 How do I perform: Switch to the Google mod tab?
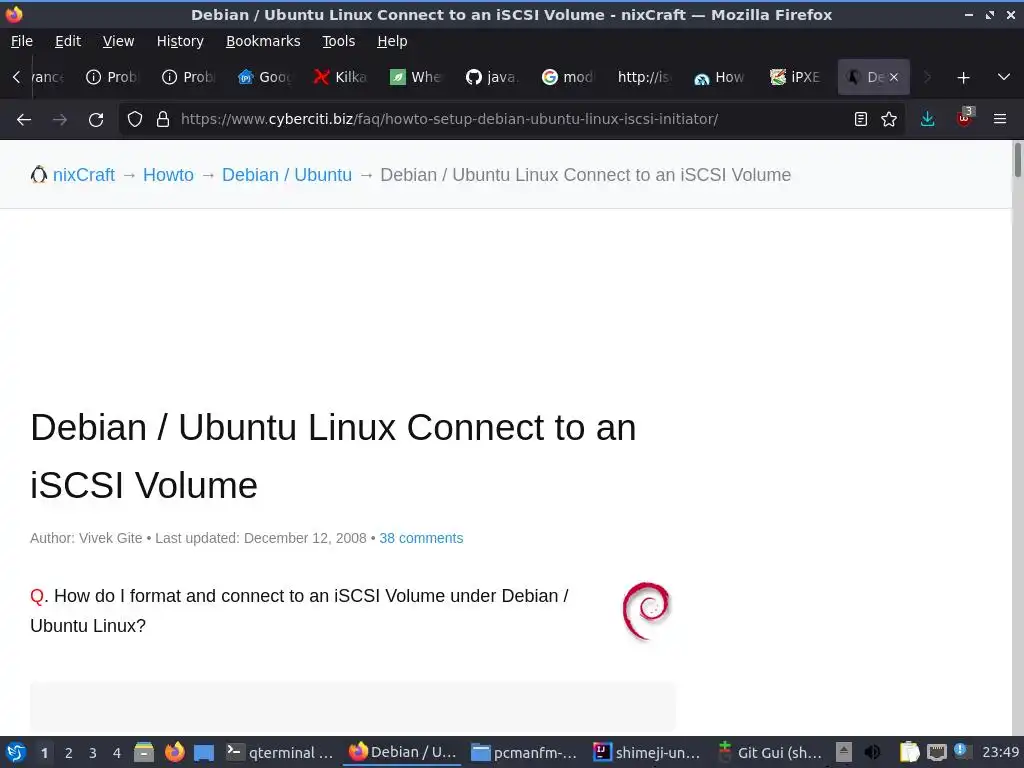tap(568, 77)
